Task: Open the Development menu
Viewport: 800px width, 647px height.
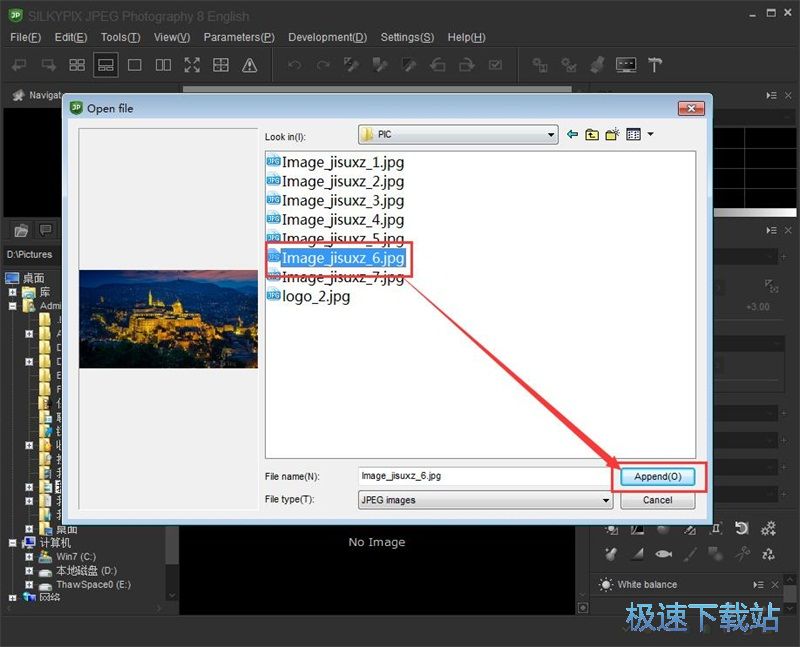Action: pos(327,37)
